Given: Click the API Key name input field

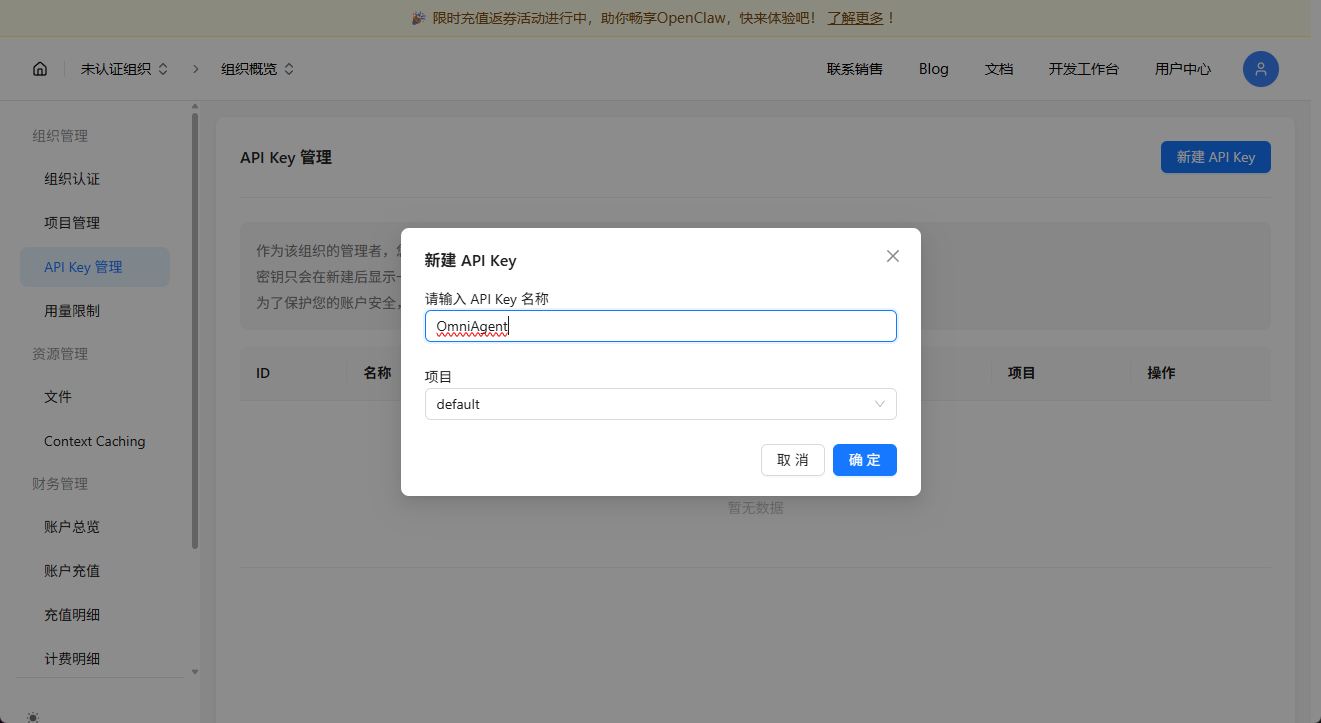Looking at the screenshot, I should [660, 326].
